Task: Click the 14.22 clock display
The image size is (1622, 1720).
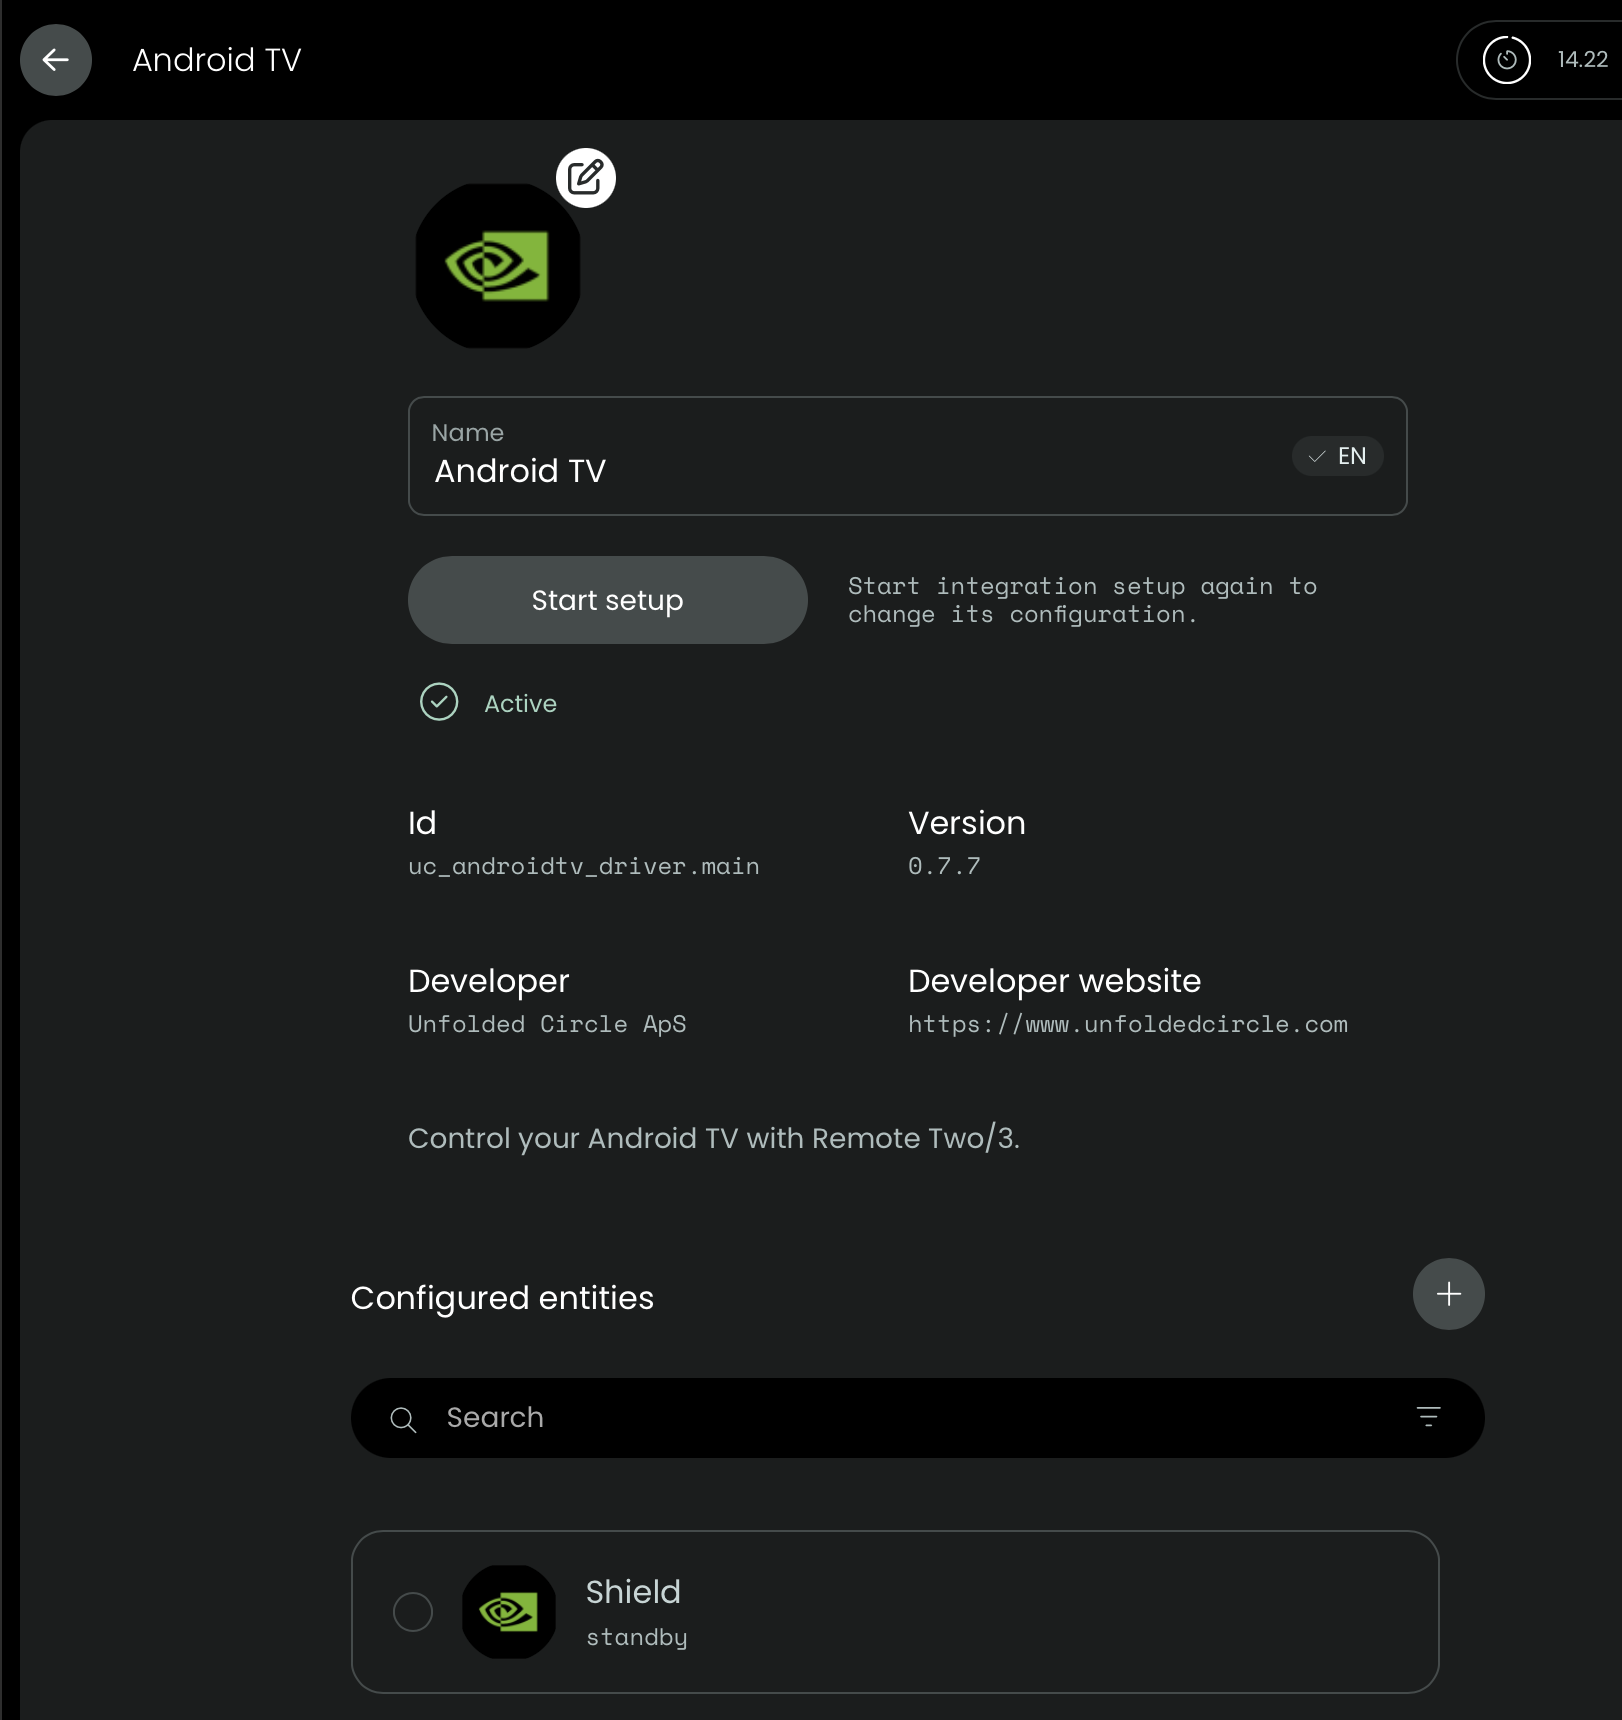Action: point(1582,60)
